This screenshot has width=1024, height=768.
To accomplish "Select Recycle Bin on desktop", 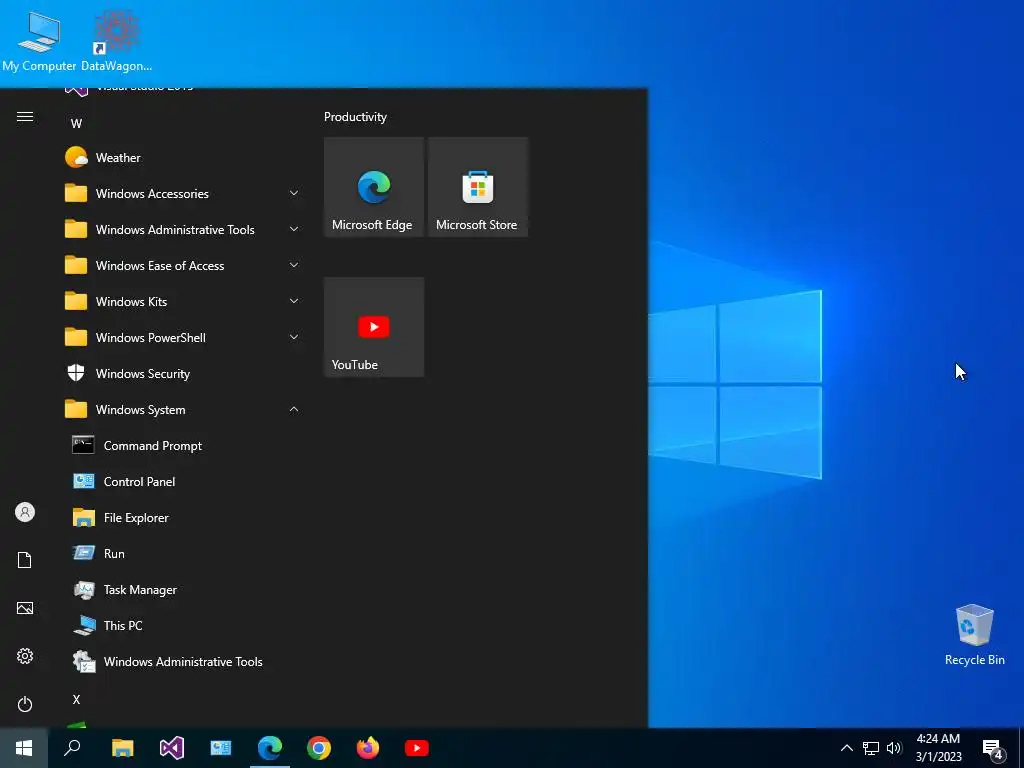I will (974, 635).
